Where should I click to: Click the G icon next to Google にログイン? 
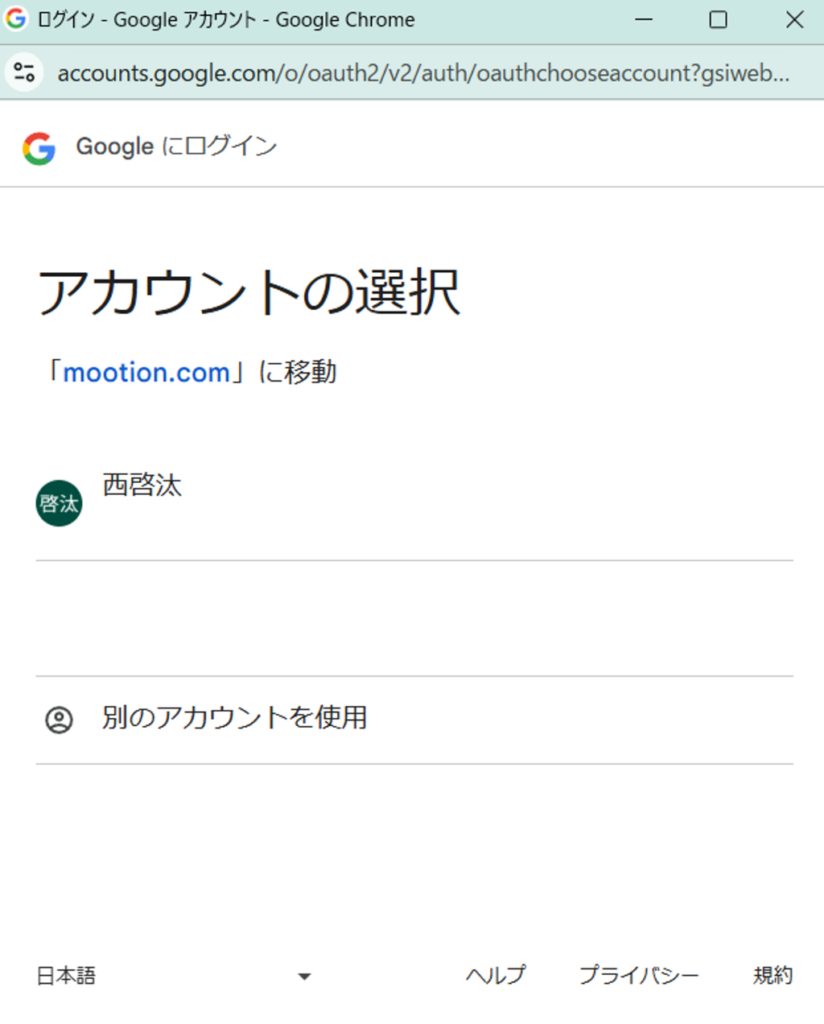(x=37, y=146)
